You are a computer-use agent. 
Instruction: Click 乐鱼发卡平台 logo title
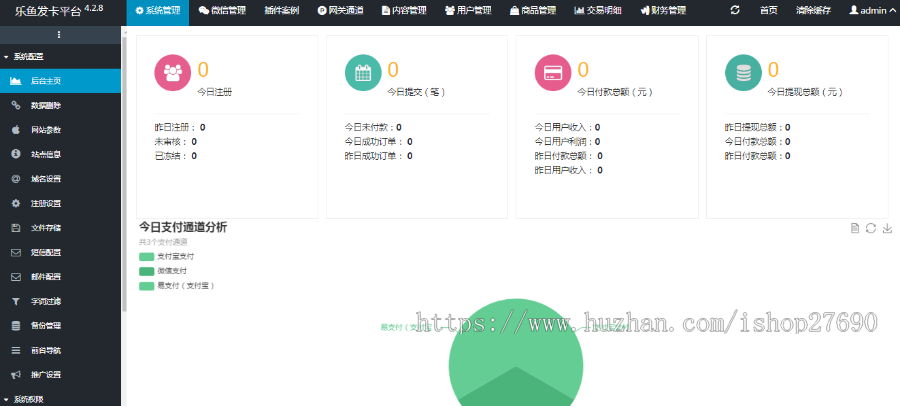click(x=48, y=11)
